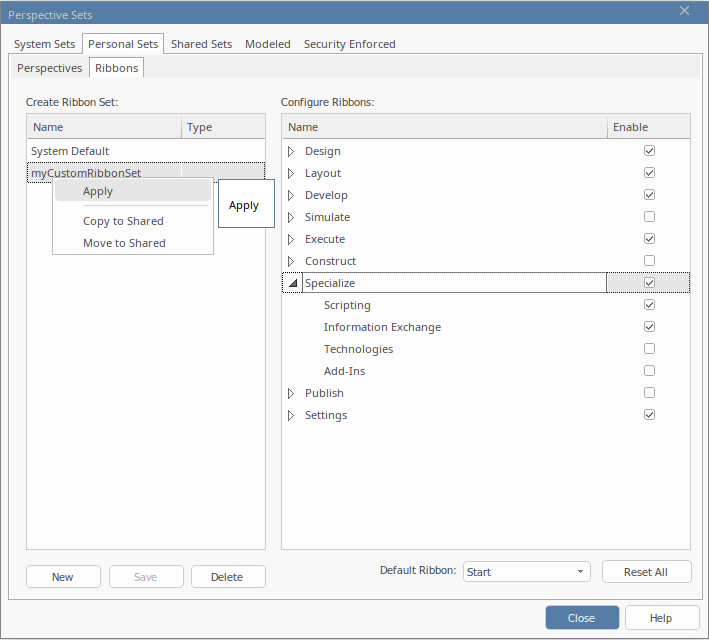Image resolution: width=709 pixels, height=640 pixels.
Task: Expand the Settings ribbon node
Action: coord(291,416)
